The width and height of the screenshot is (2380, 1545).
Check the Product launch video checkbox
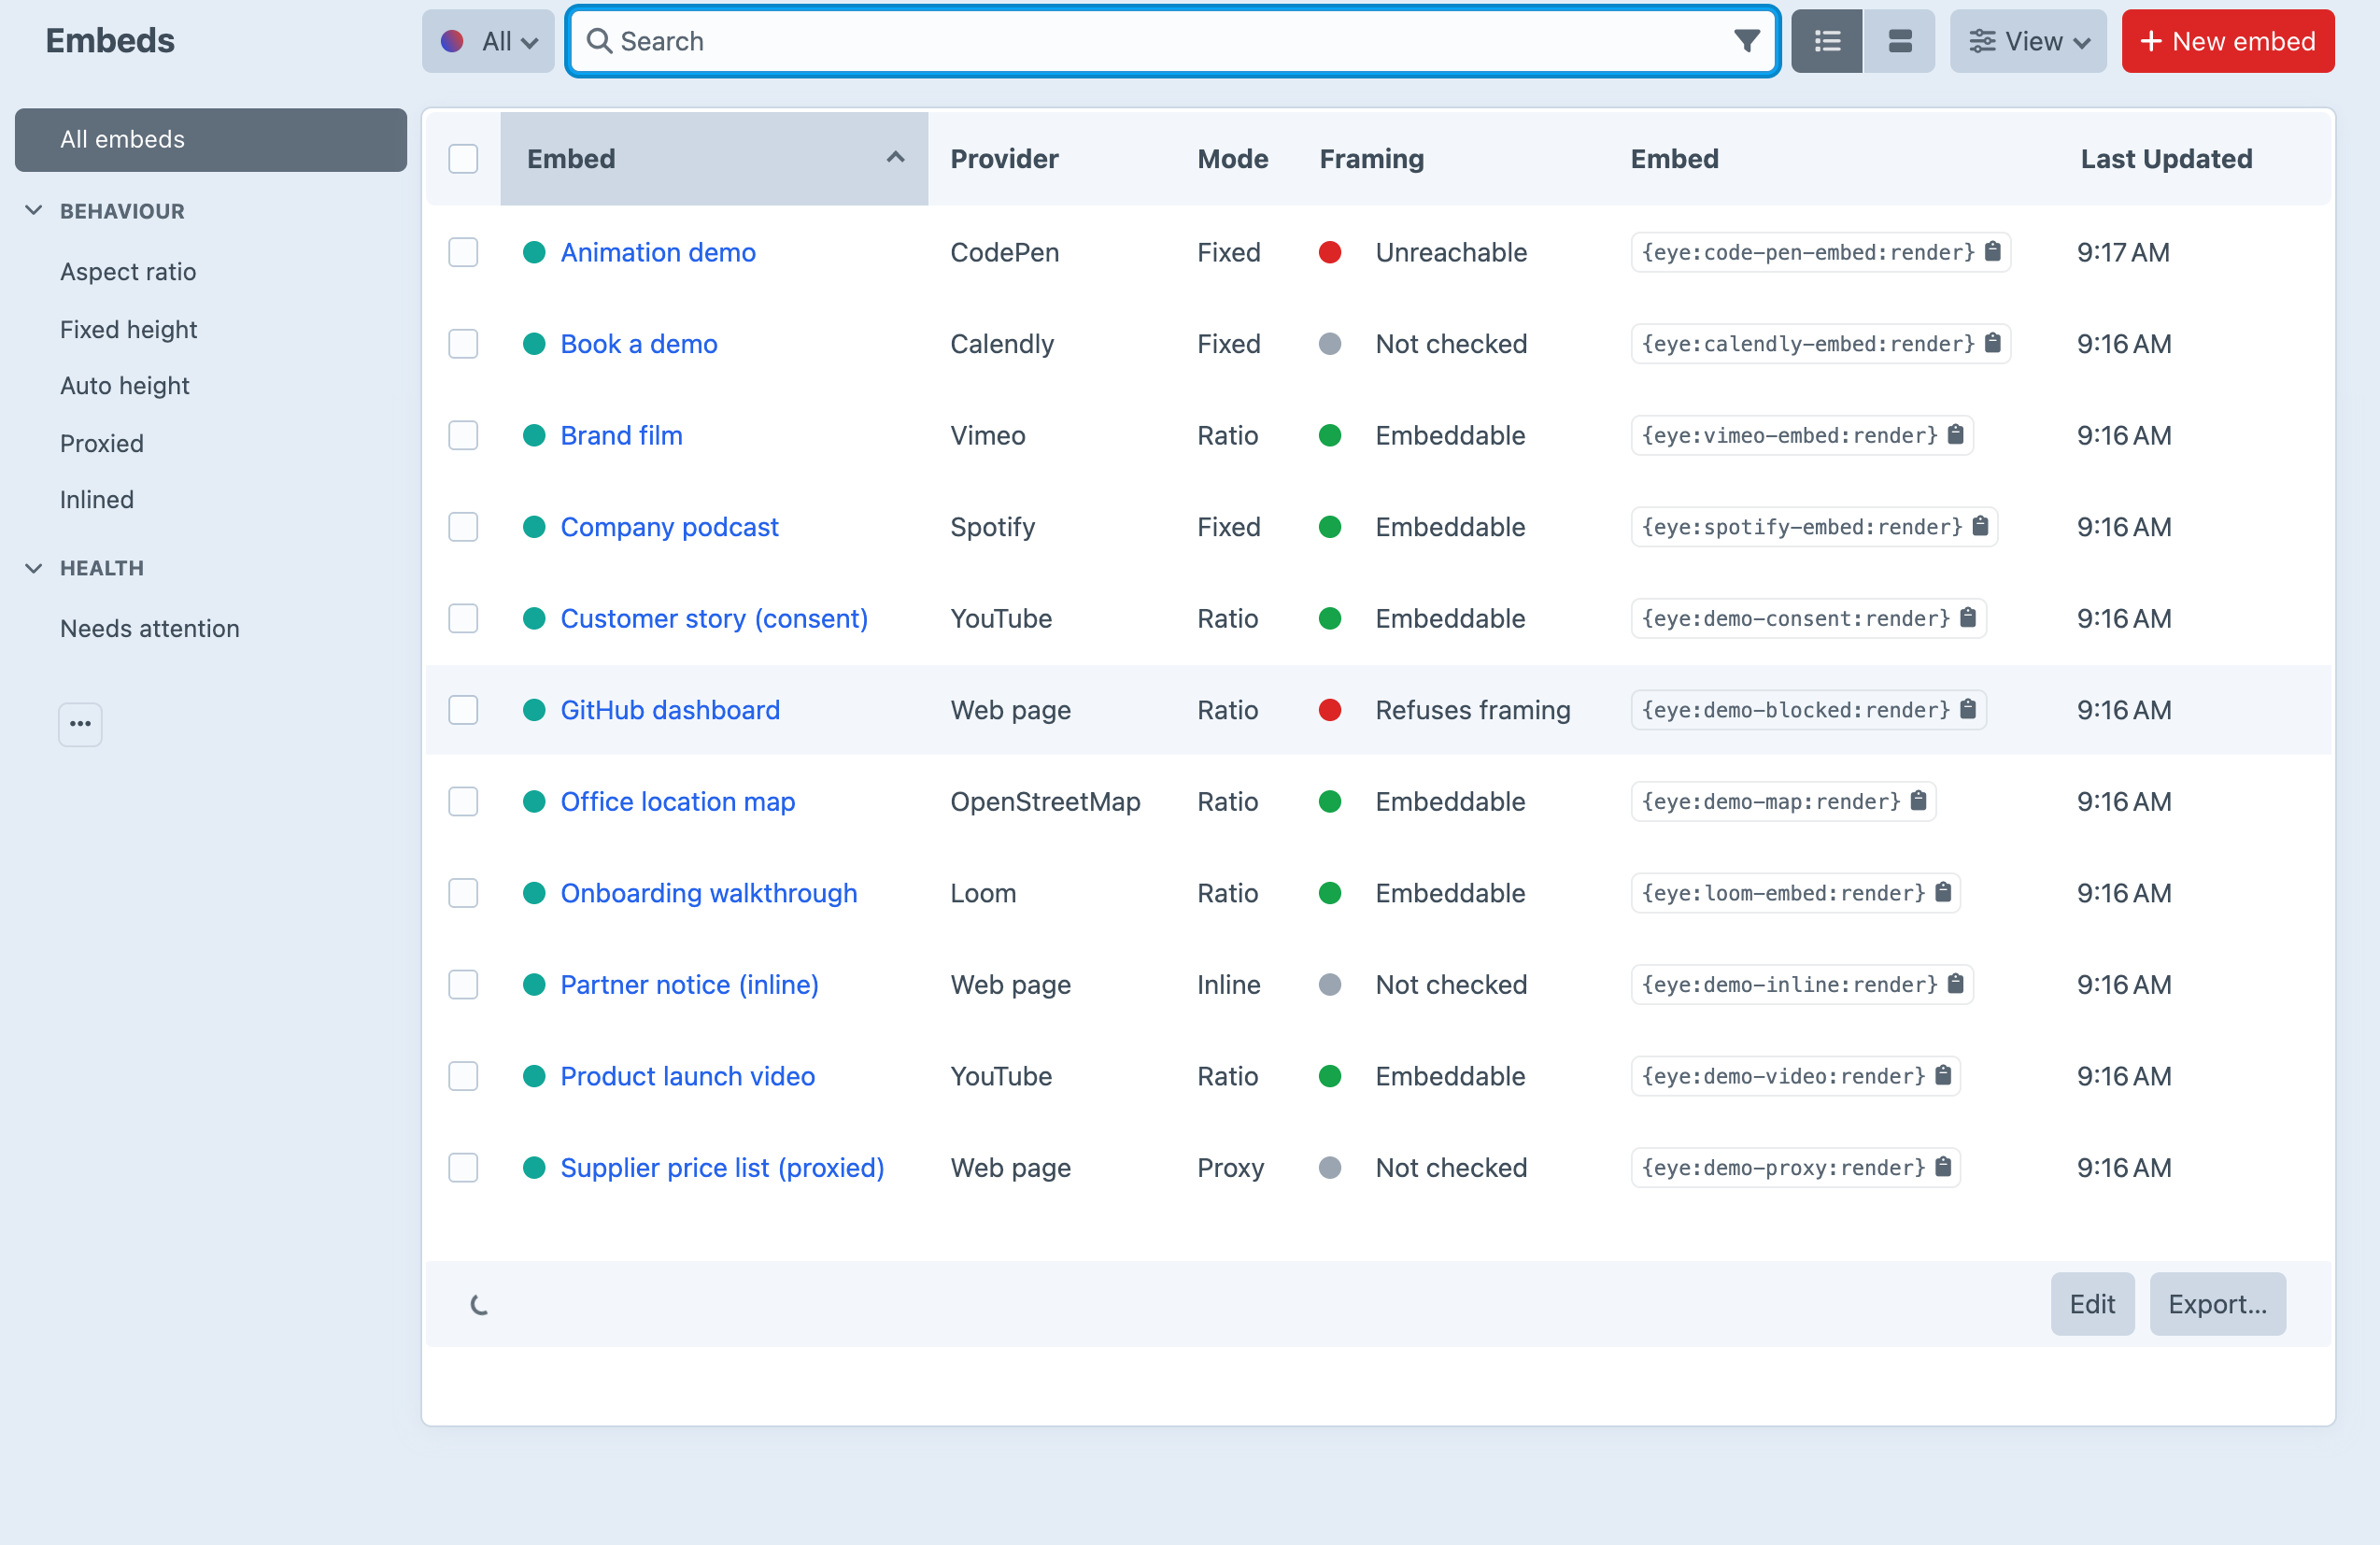463,1076
